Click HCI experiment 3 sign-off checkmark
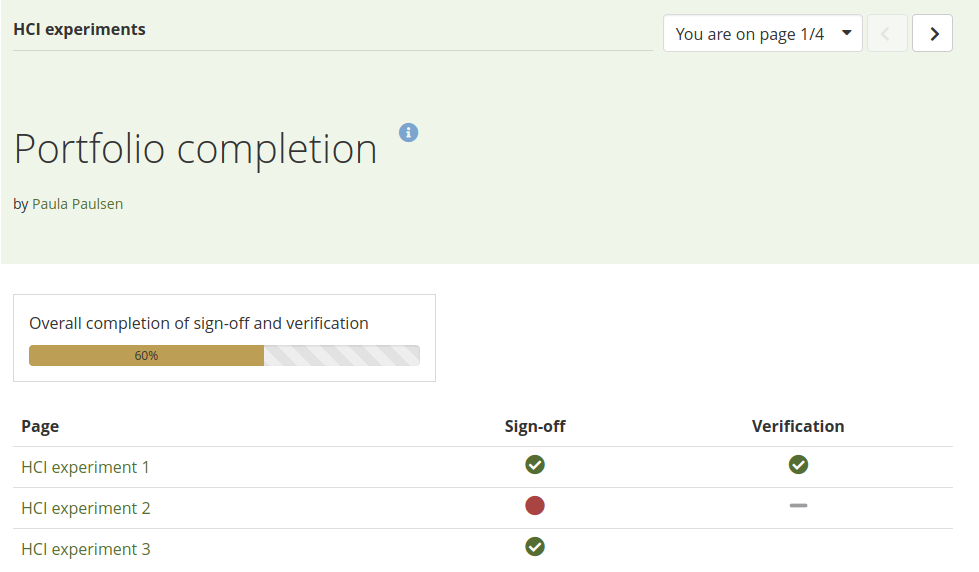979x572 pixels. click(535, 546)
